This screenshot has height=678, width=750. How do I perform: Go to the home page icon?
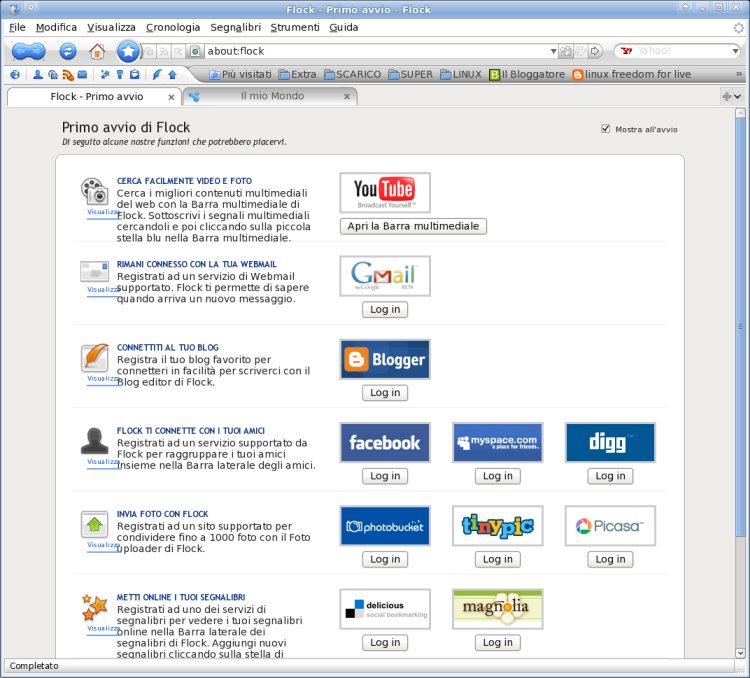tap(97, 51)
